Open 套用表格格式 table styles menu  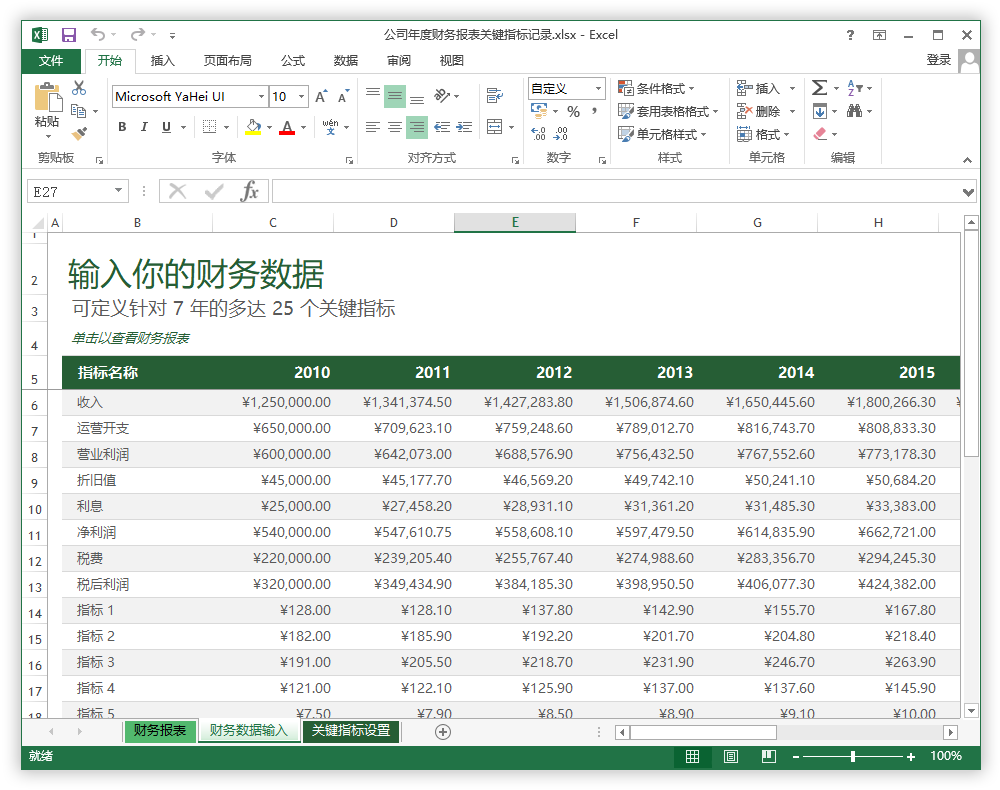click(668, 112)
